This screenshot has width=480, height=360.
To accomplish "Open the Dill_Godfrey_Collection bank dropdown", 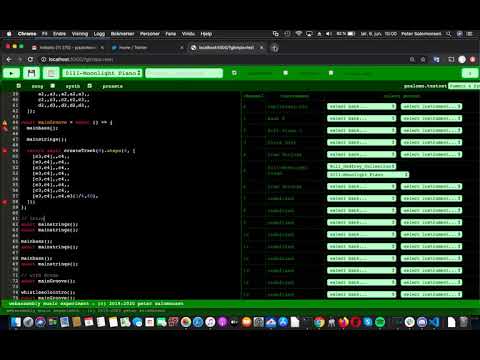I will coord(361,166).
